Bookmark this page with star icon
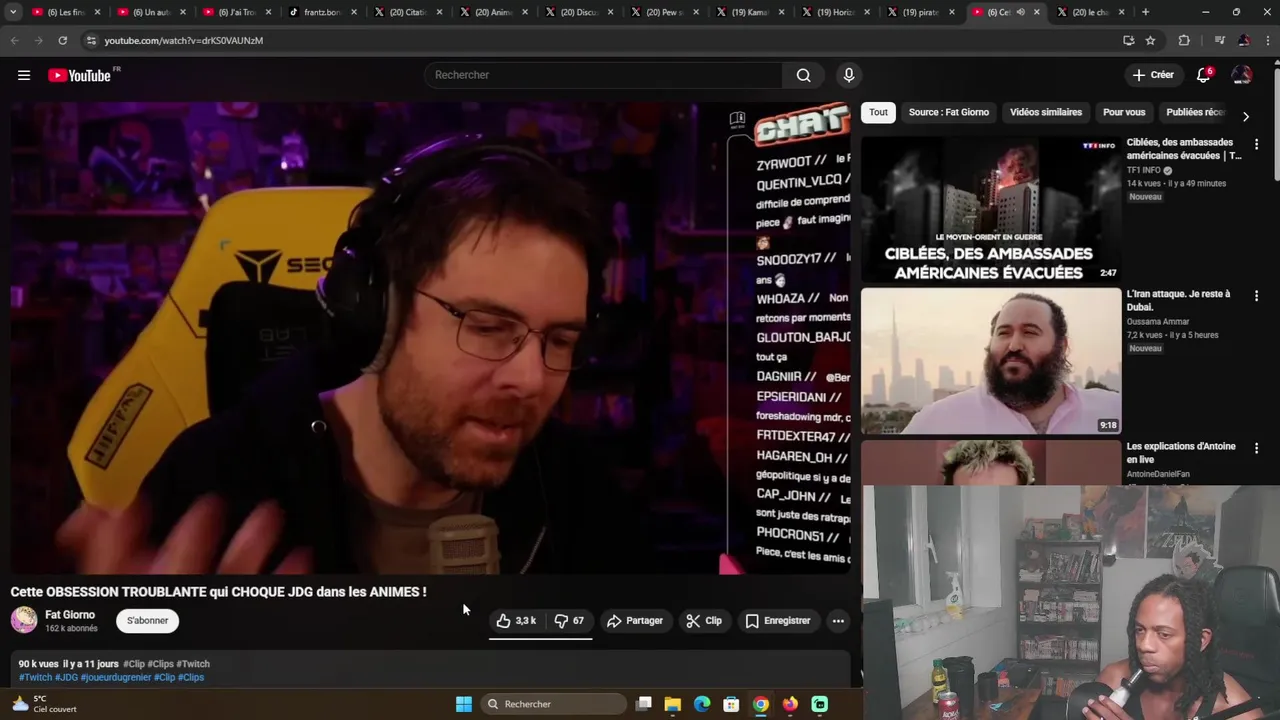Image resolution: width=1280 pixels, height=720 pixels. click(x=1151, y=40)
